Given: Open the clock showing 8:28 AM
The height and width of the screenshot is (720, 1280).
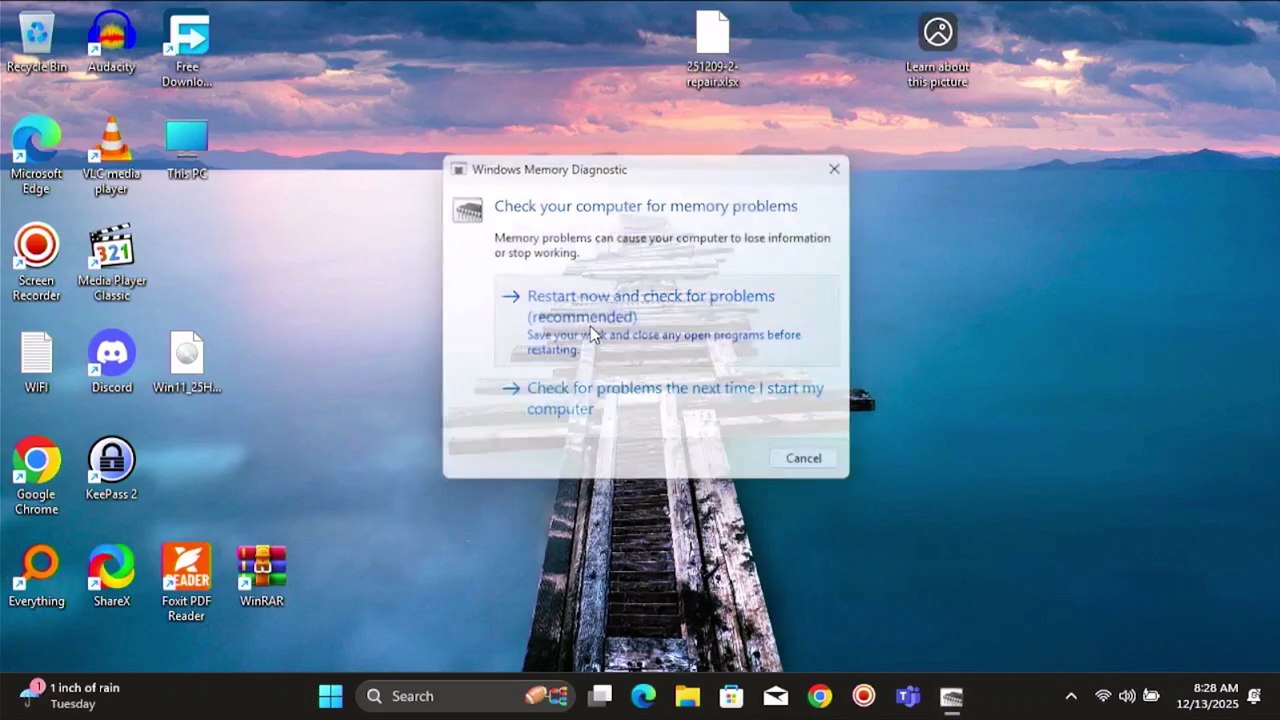Looking at the screenshot, I should click(1207, 696).
